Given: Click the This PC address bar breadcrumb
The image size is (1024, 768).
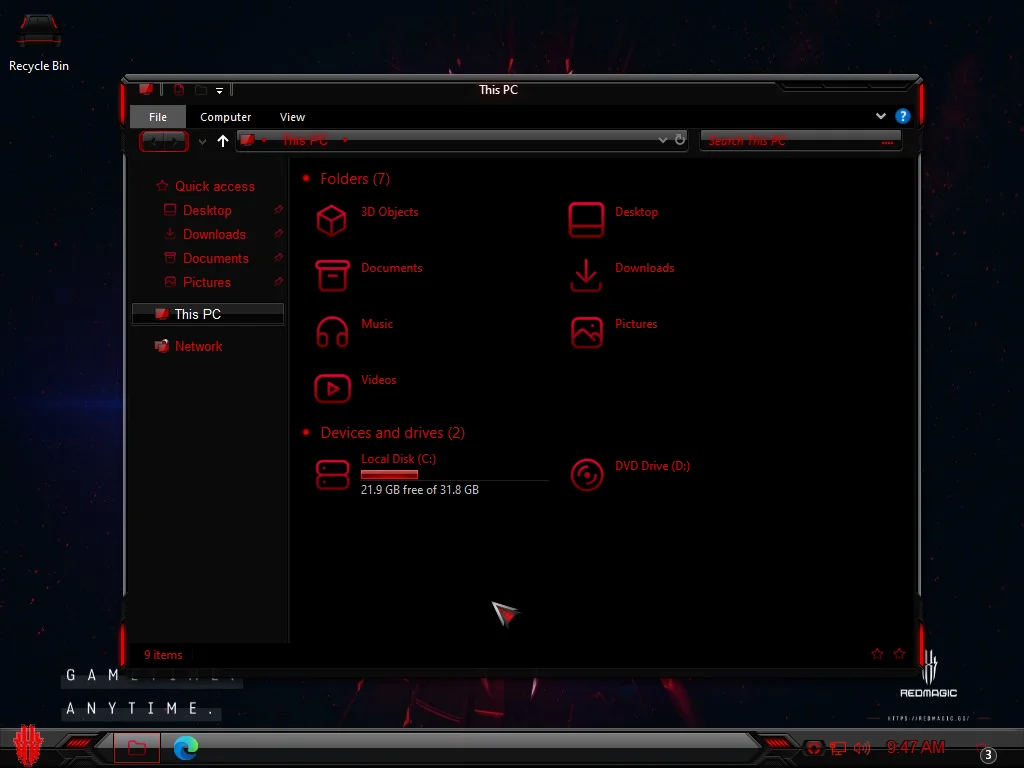Looking at the screenshot, I should [305, 140].
